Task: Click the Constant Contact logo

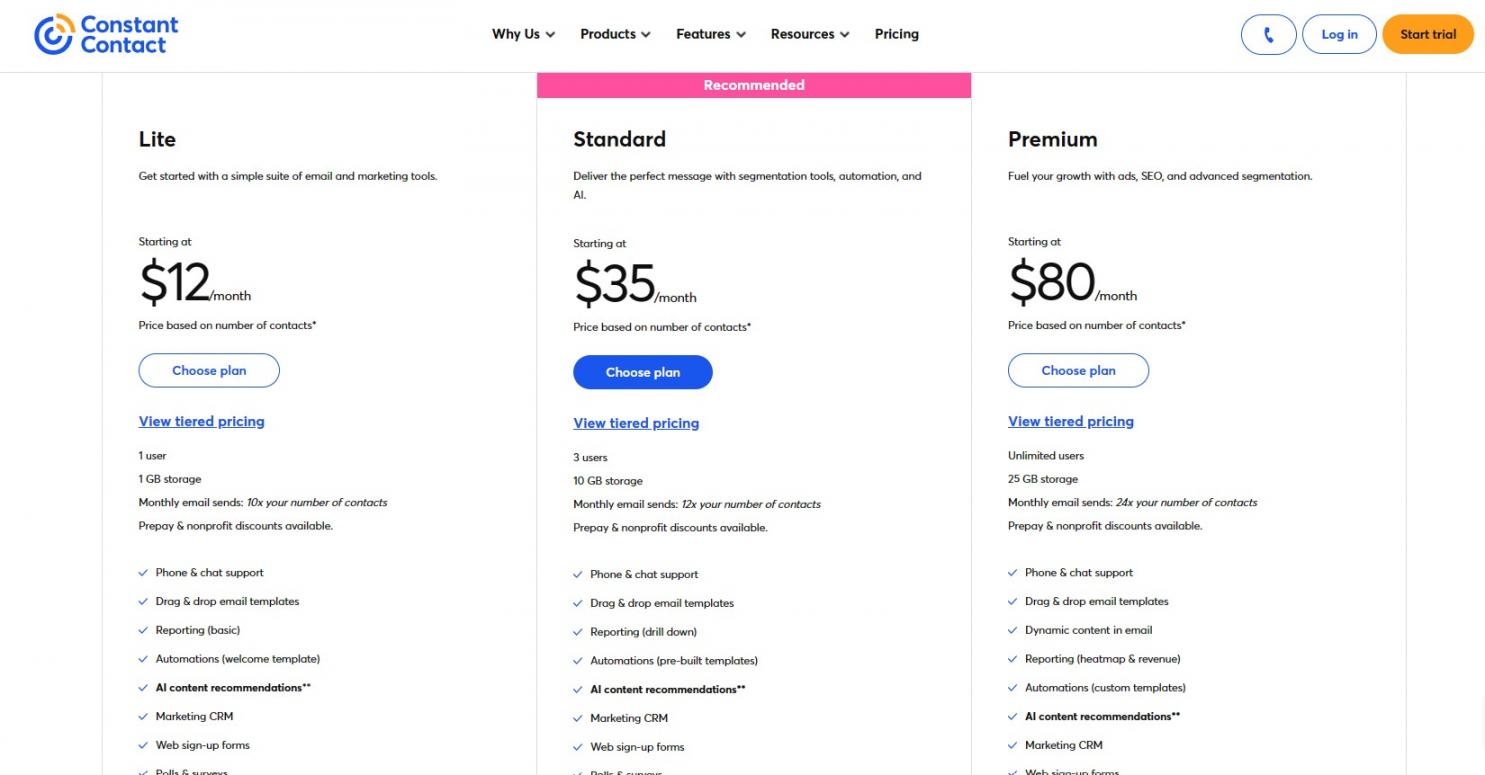Action: [x=107, y=34]
